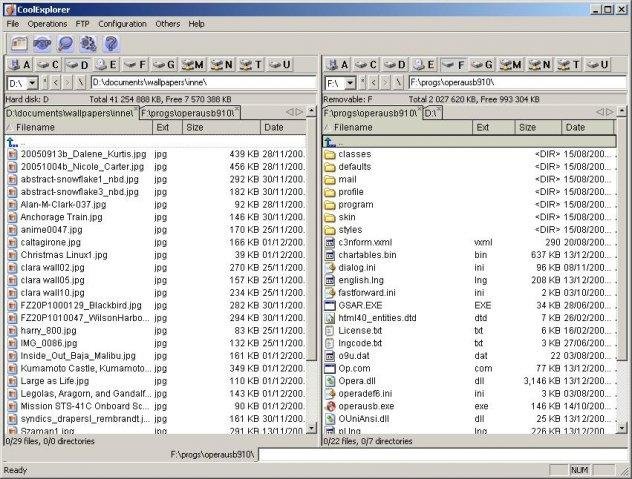Click the right panel path field
Image resolution: width=632 pixels, height=479 pixels.
pyautogui.click(x=518, y=82)
